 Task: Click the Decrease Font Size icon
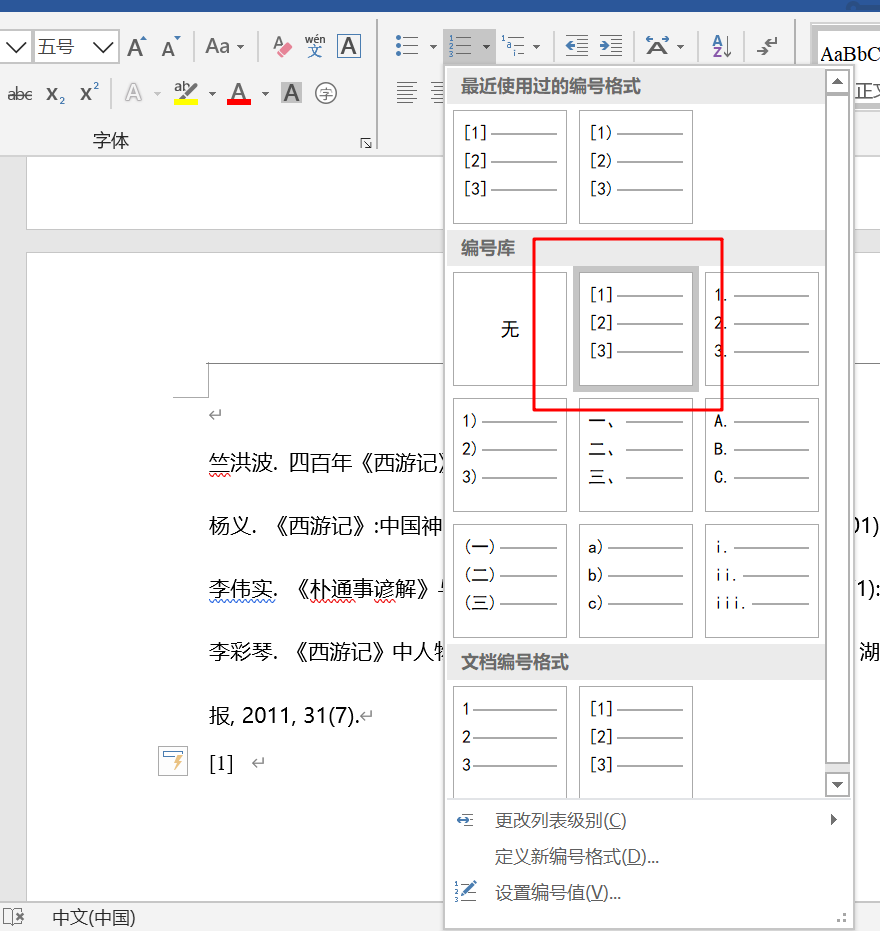point(170,46)
